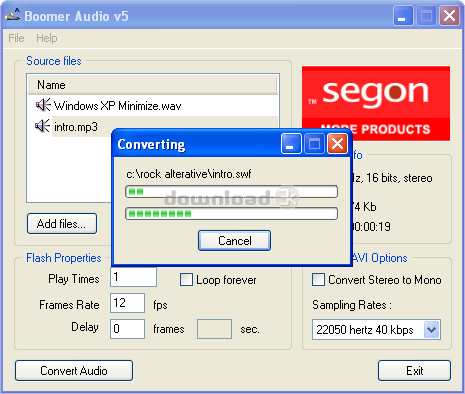Click the segon more products banner
Image resolution: width=465 pixels, height=394 pixels.
tap(376, 103)
